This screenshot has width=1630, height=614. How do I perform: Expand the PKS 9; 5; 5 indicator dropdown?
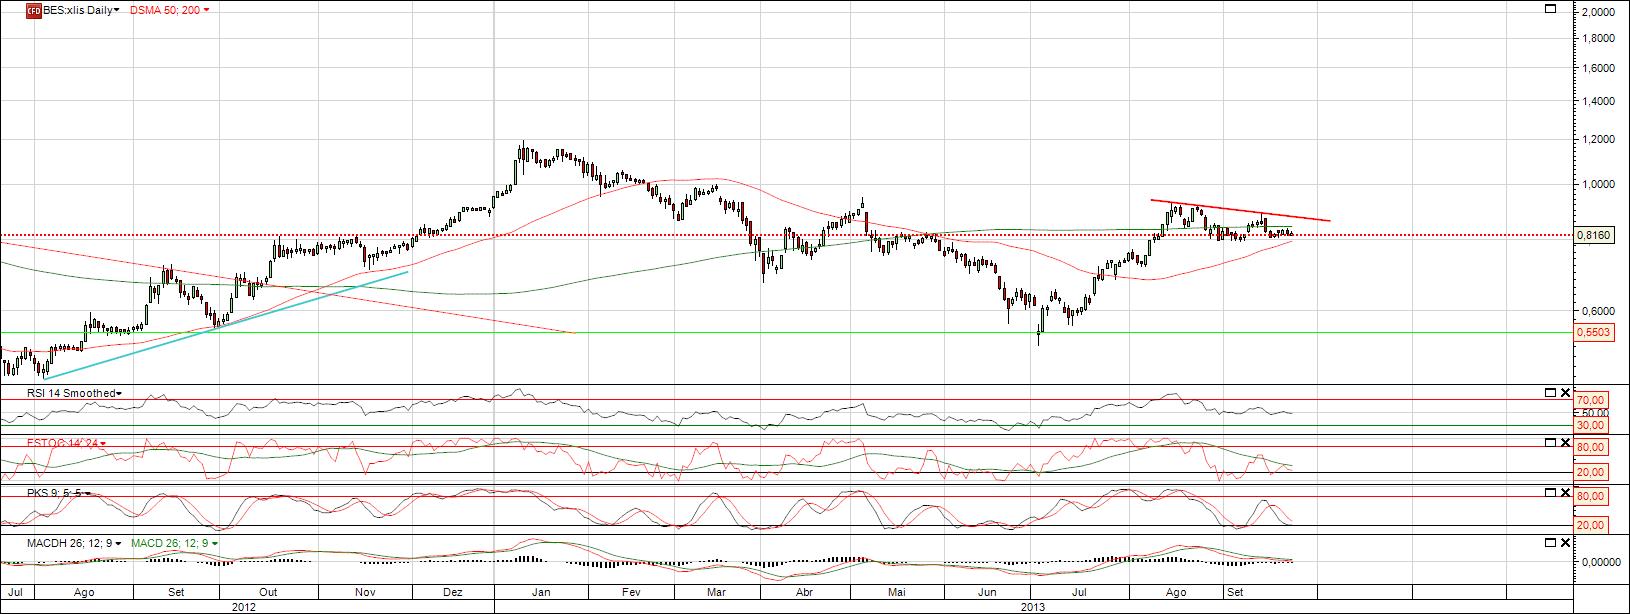coord(90,493)
